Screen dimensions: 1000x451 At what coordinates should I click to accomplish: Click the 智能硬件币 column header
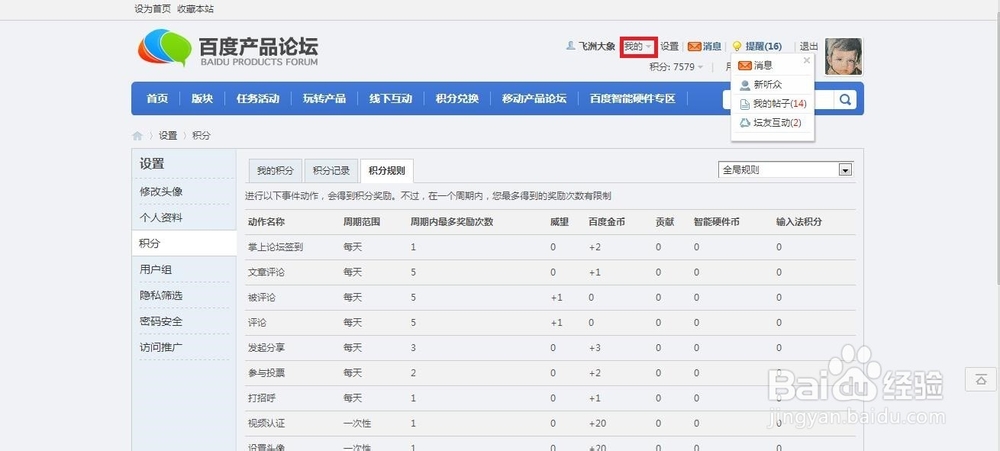point(716,222)
